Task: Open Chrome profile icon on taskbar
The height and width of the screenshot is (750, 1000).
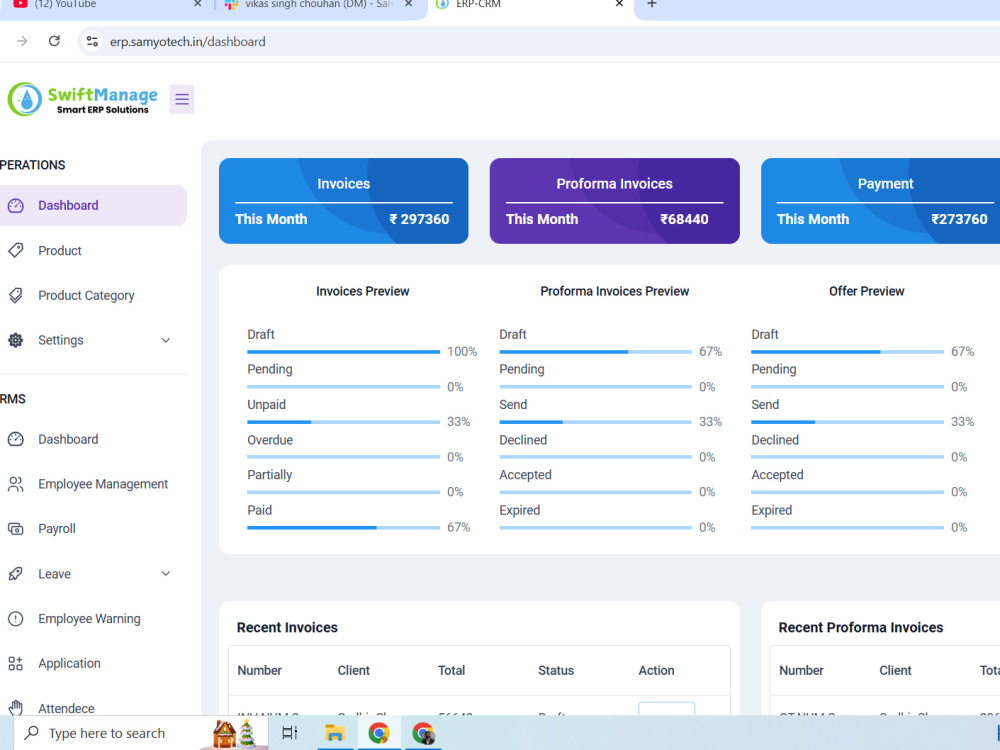Action: click(x=423, y=733)
